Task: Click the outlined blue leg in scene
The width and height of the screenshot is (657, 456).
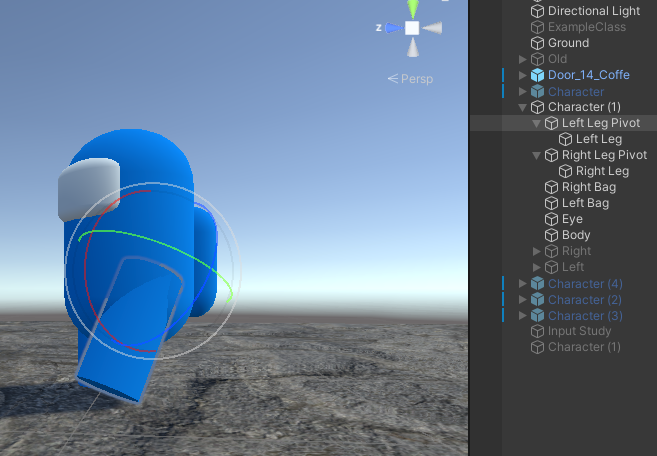Action: tap(130, 331)
